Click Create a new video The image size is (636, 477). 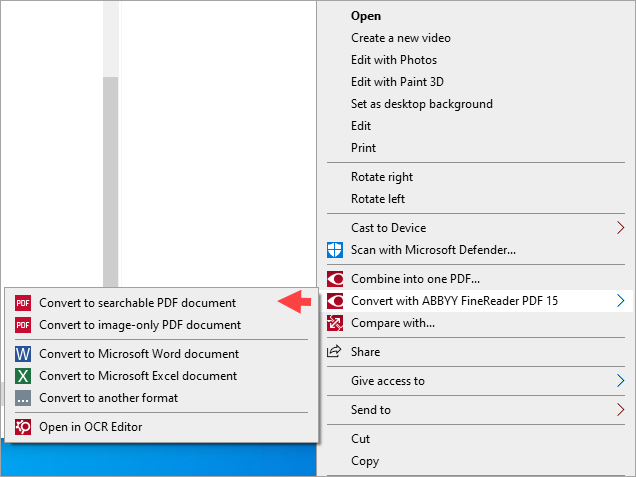400,38
